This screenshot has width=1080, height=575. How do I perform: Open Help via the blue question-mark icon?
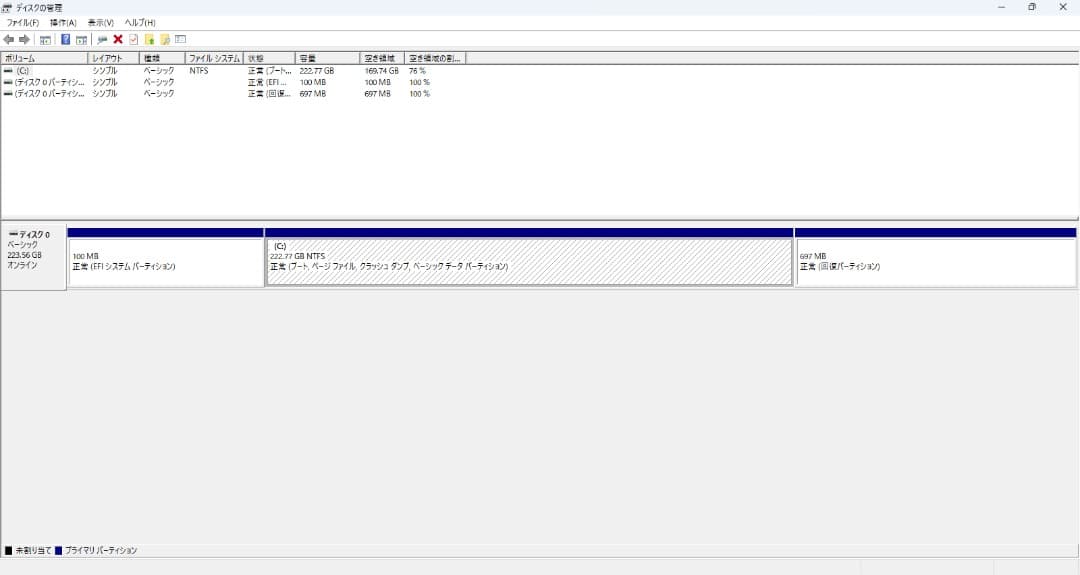(x=65, y=40)
